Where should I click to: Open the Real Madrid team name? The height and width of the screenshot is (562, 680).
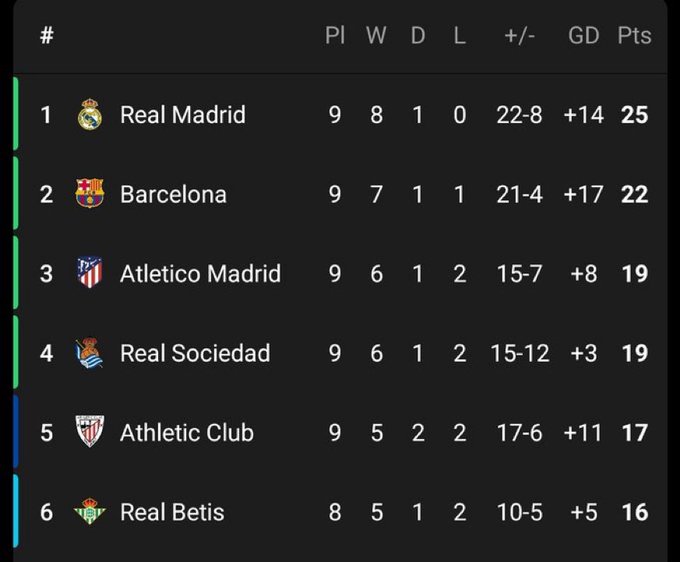[183, 115]
